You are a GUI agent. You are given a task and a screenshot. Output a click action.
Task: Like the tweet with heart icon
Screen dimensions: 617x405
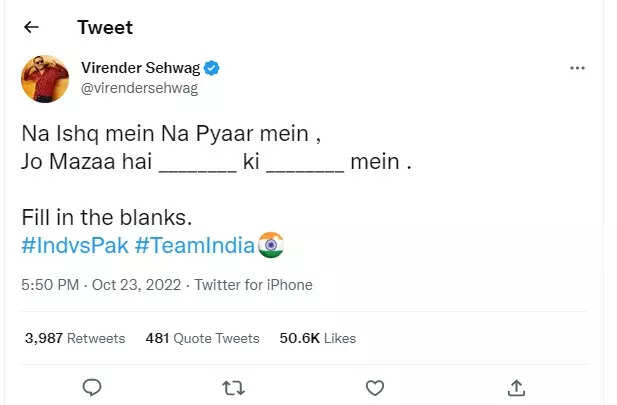(374, 386)
